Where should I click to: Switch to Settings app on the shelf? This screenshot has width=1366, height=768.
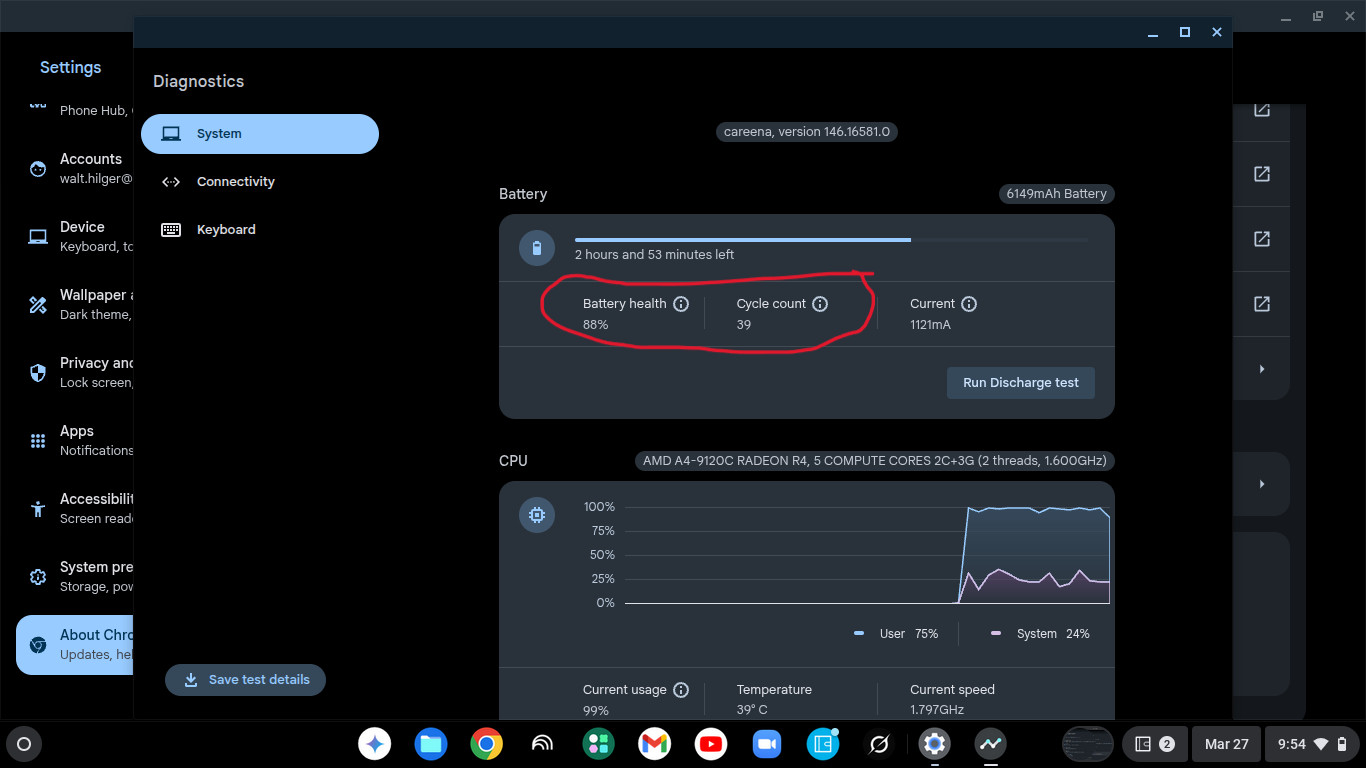point(935,744)
